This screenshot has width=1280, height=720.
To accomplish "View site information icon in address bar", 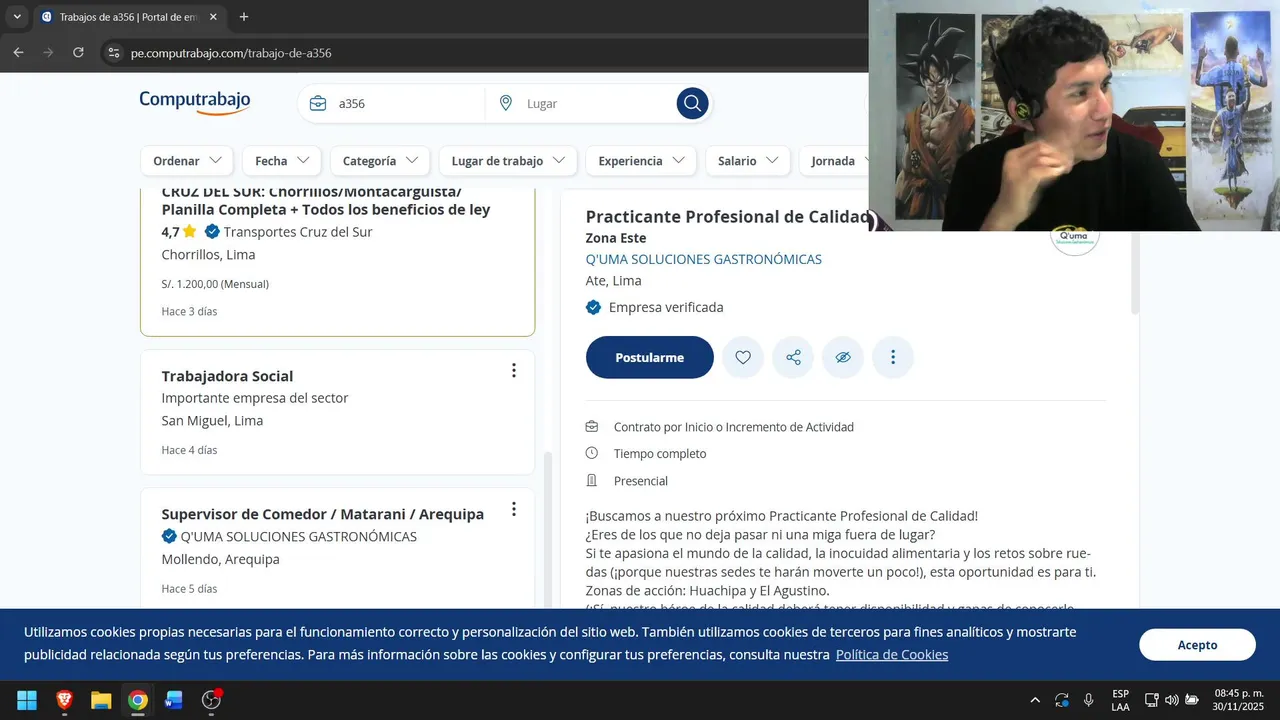I will (114, 53).
